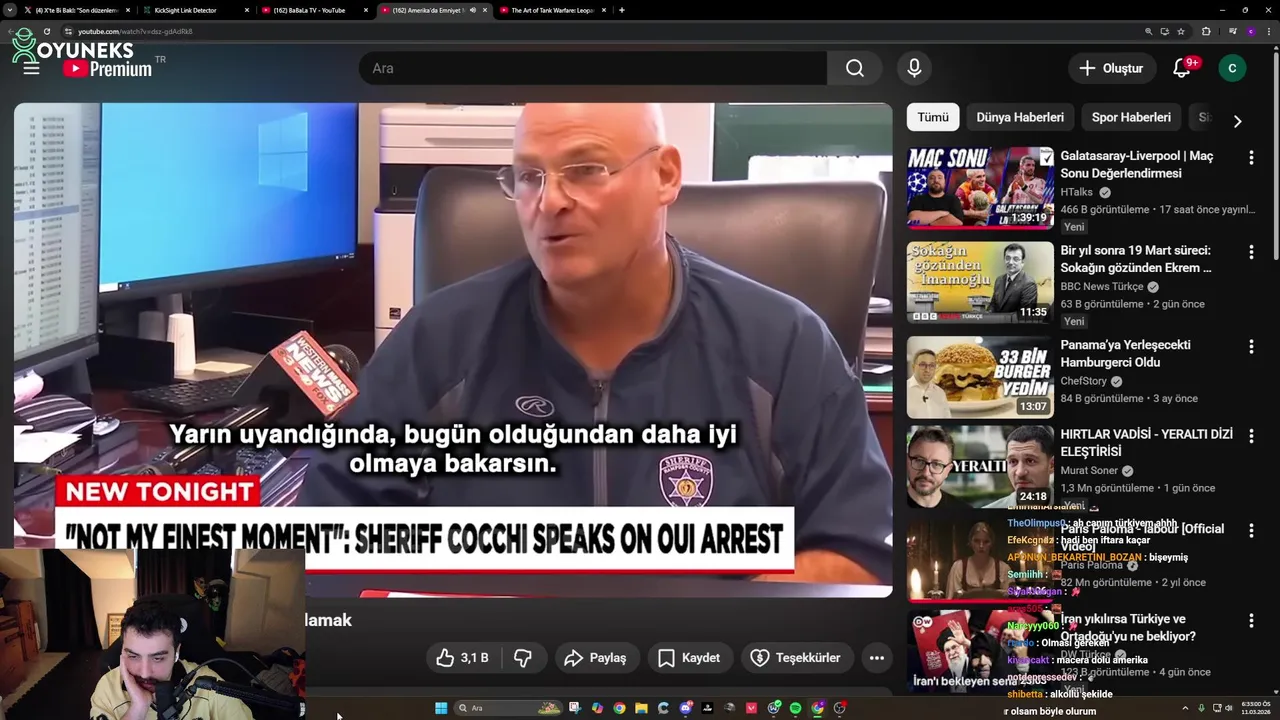The image size is (1280, 720).
Task: Open options for HIRTLAR VADİSİ video
Action: click(x=1251, y=436)
